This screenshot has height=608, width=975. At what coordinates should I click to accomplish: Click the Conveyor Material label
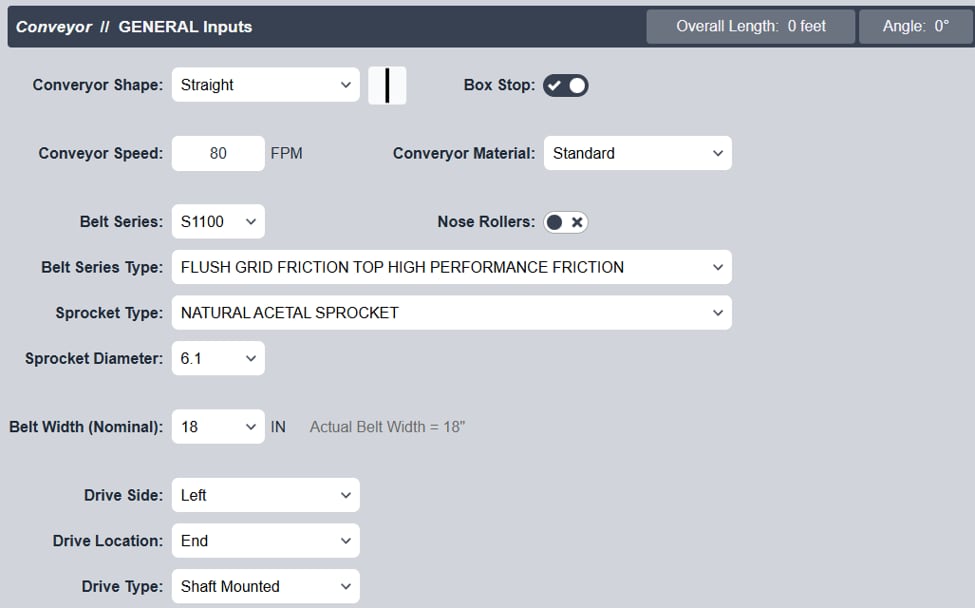(464, 154)
